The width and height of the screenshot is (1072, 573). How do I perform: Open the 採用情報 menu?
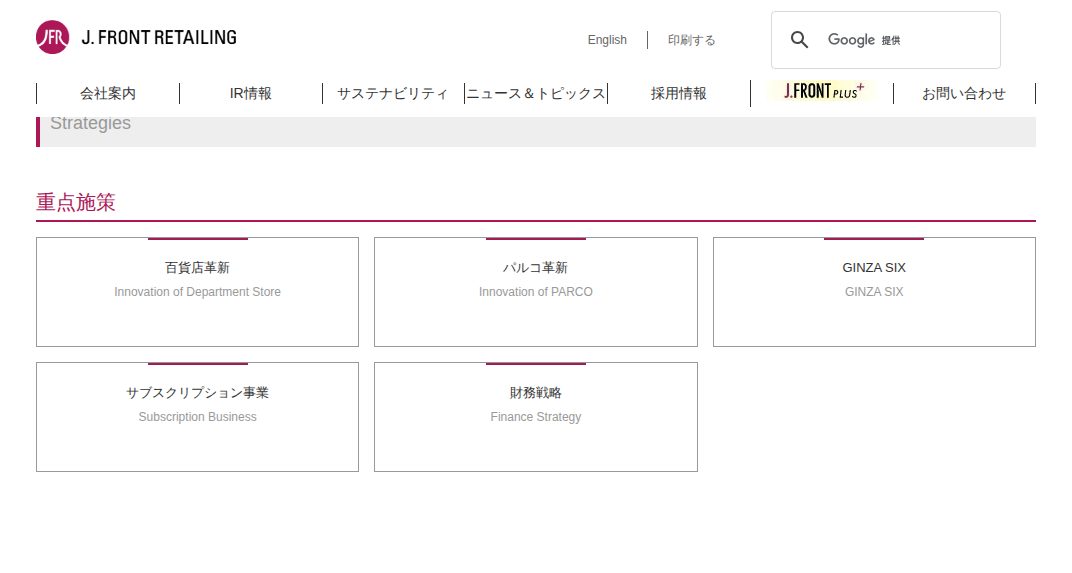tap(679, 94)
